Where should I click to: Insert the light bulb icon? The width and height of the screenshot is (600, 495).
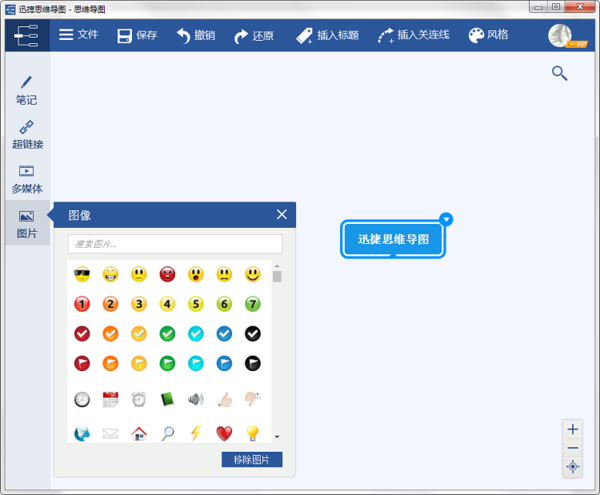click(253, 434)
